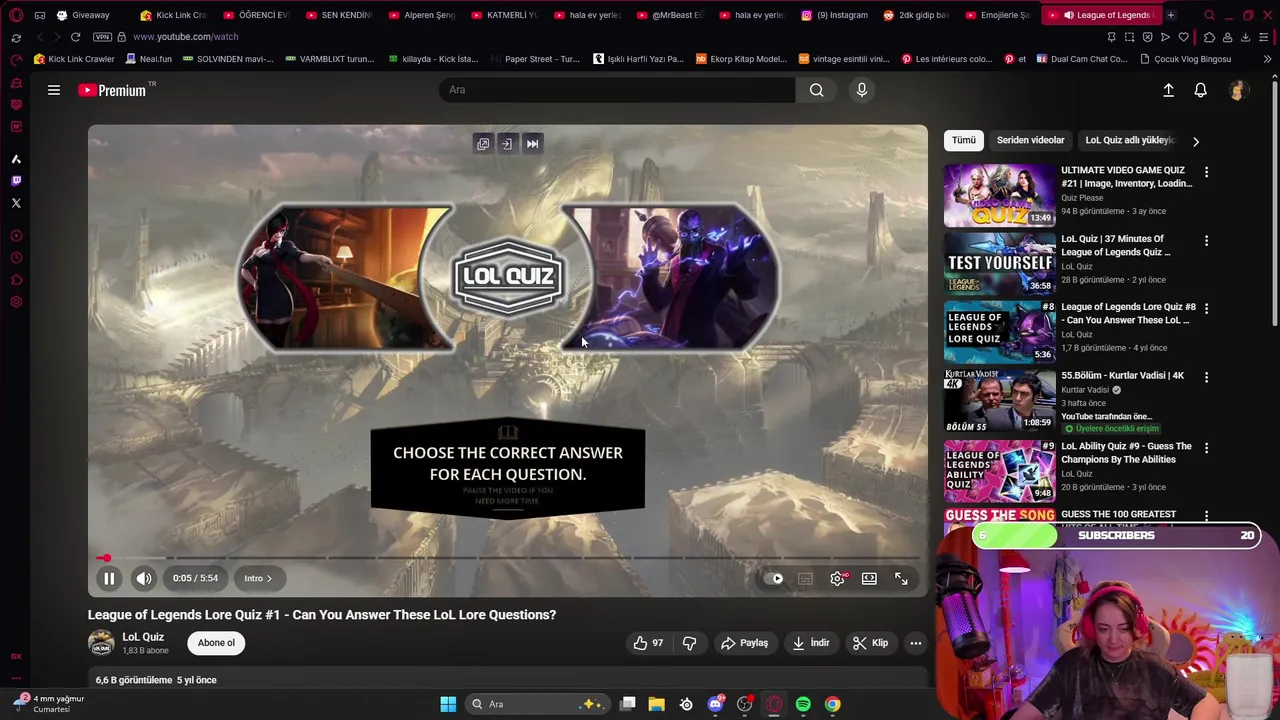
Task: Open the Neal.fun bookmark
Action: [x=148, y=59]
